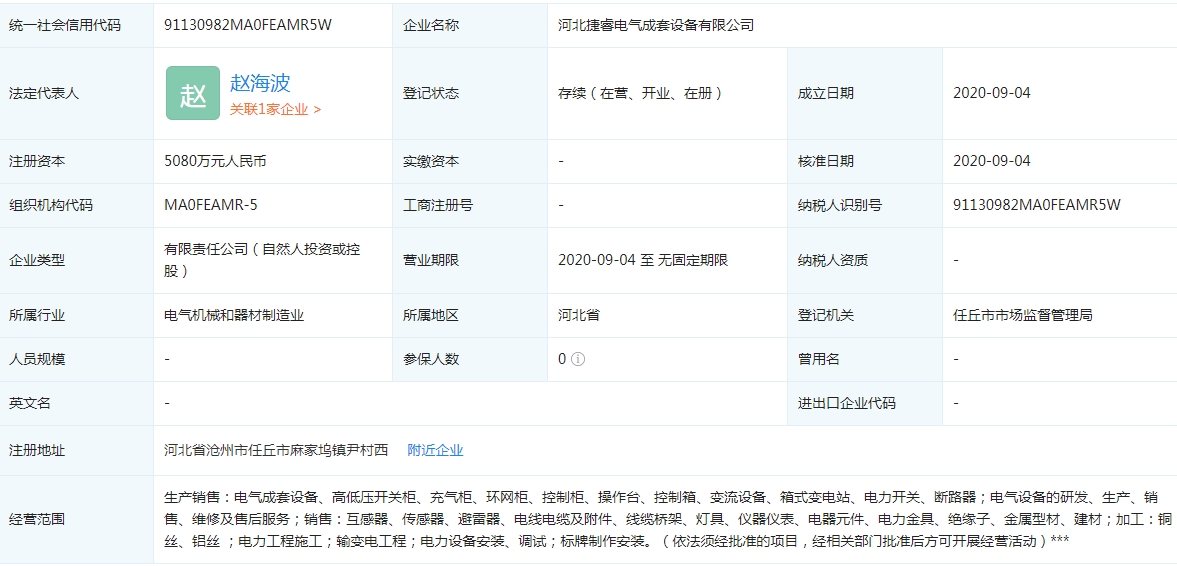This screenshot has height=566, width=1177.
Task: Click registration authority 任丘市市场监督管理局
Action: pyautogui.click(x=1022, y=315)
